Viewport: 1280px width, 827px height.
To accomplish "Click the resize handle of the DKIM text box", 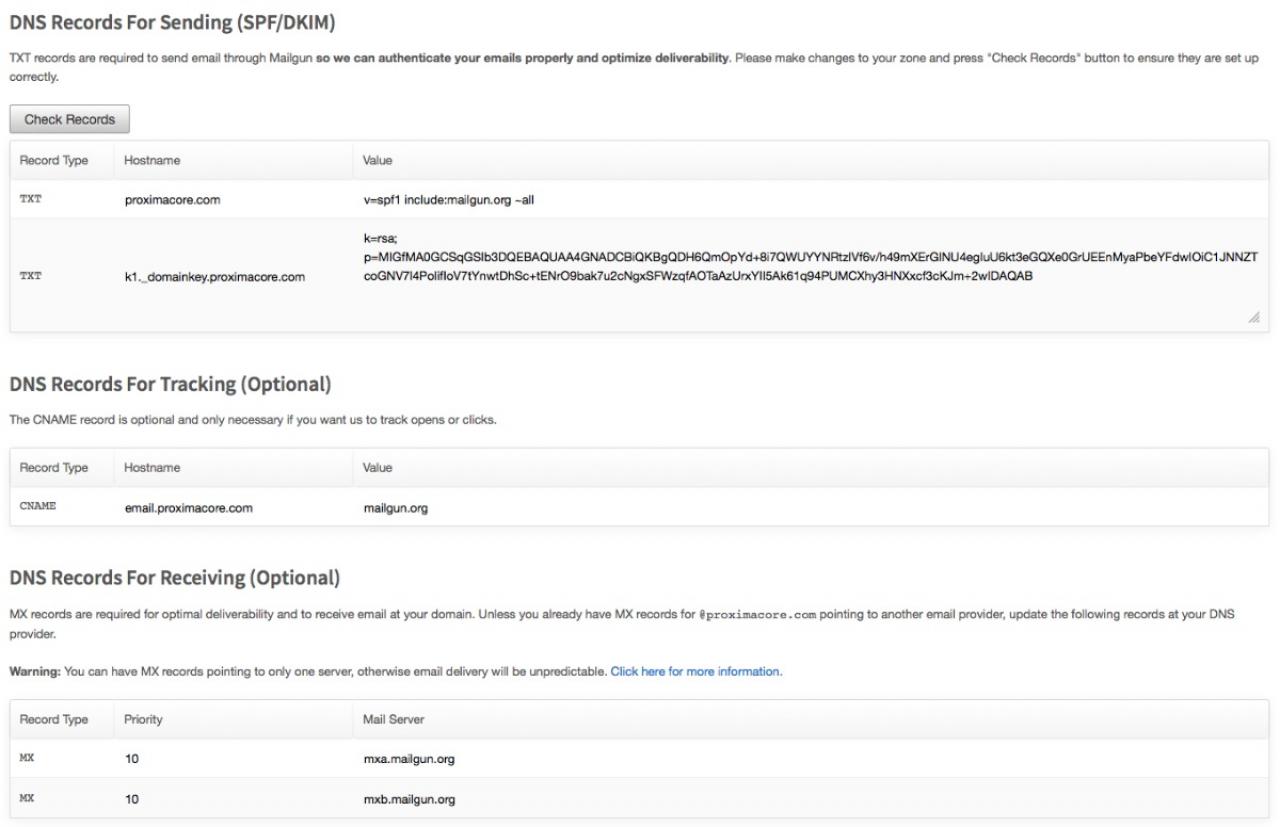I will (1253, 317).
